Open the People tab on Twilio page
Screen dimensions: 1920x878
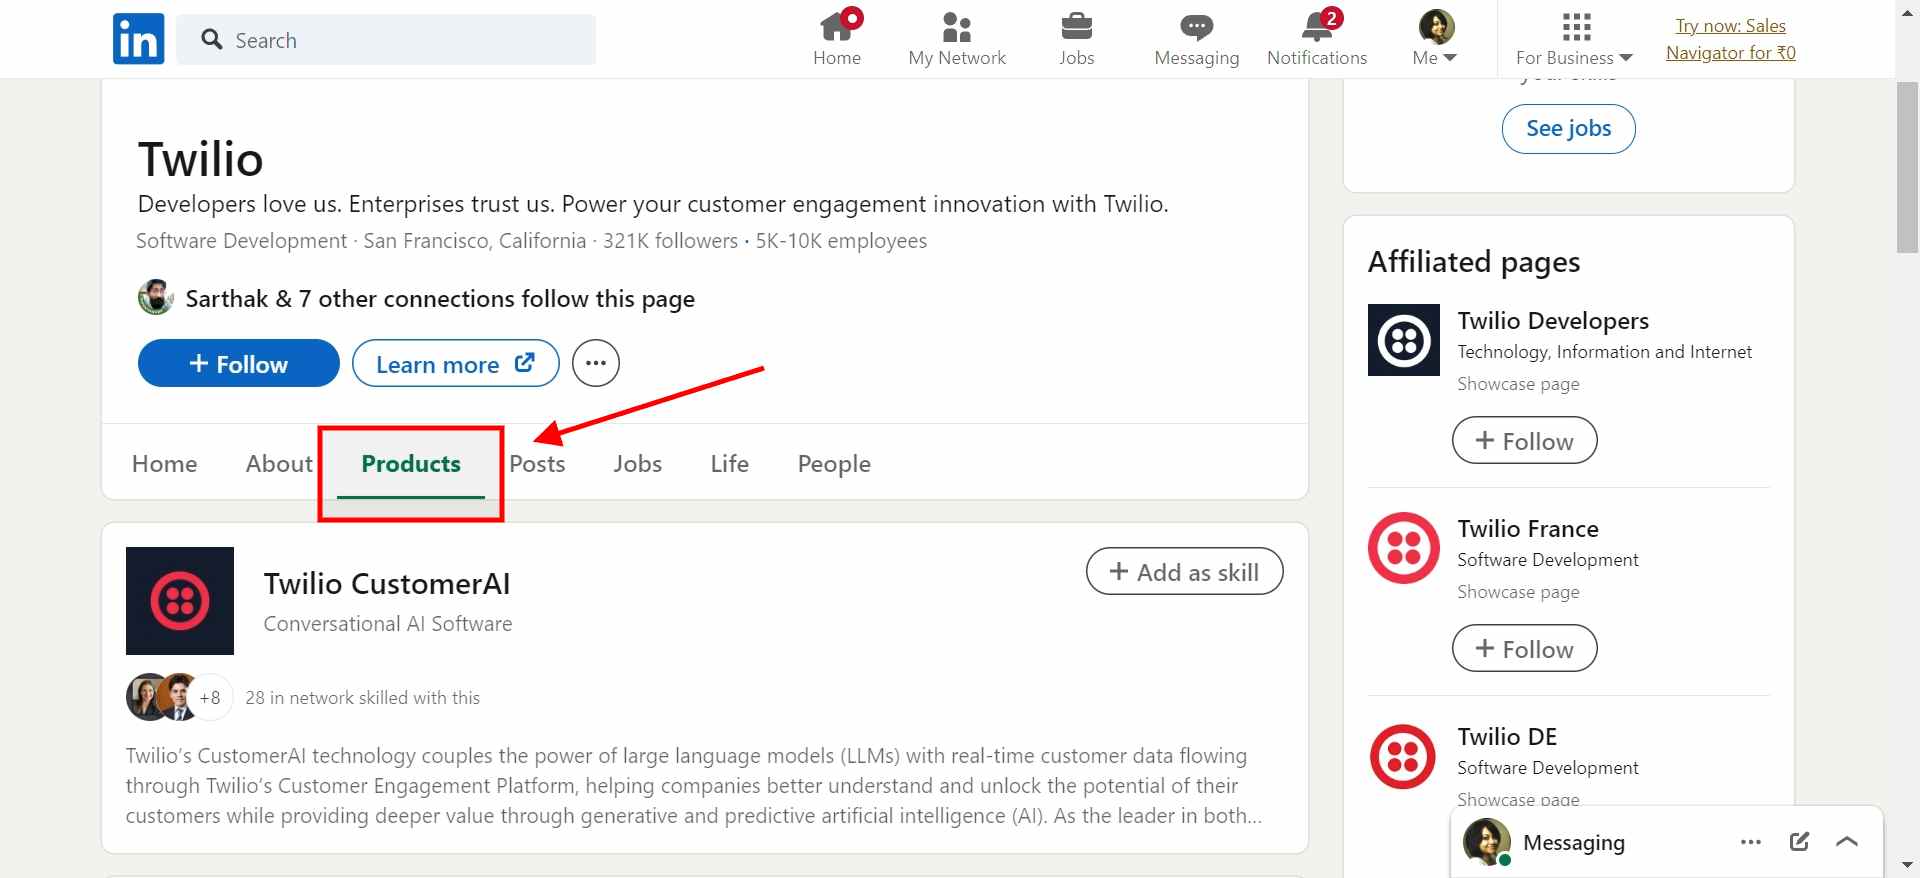tap(833, 463)
